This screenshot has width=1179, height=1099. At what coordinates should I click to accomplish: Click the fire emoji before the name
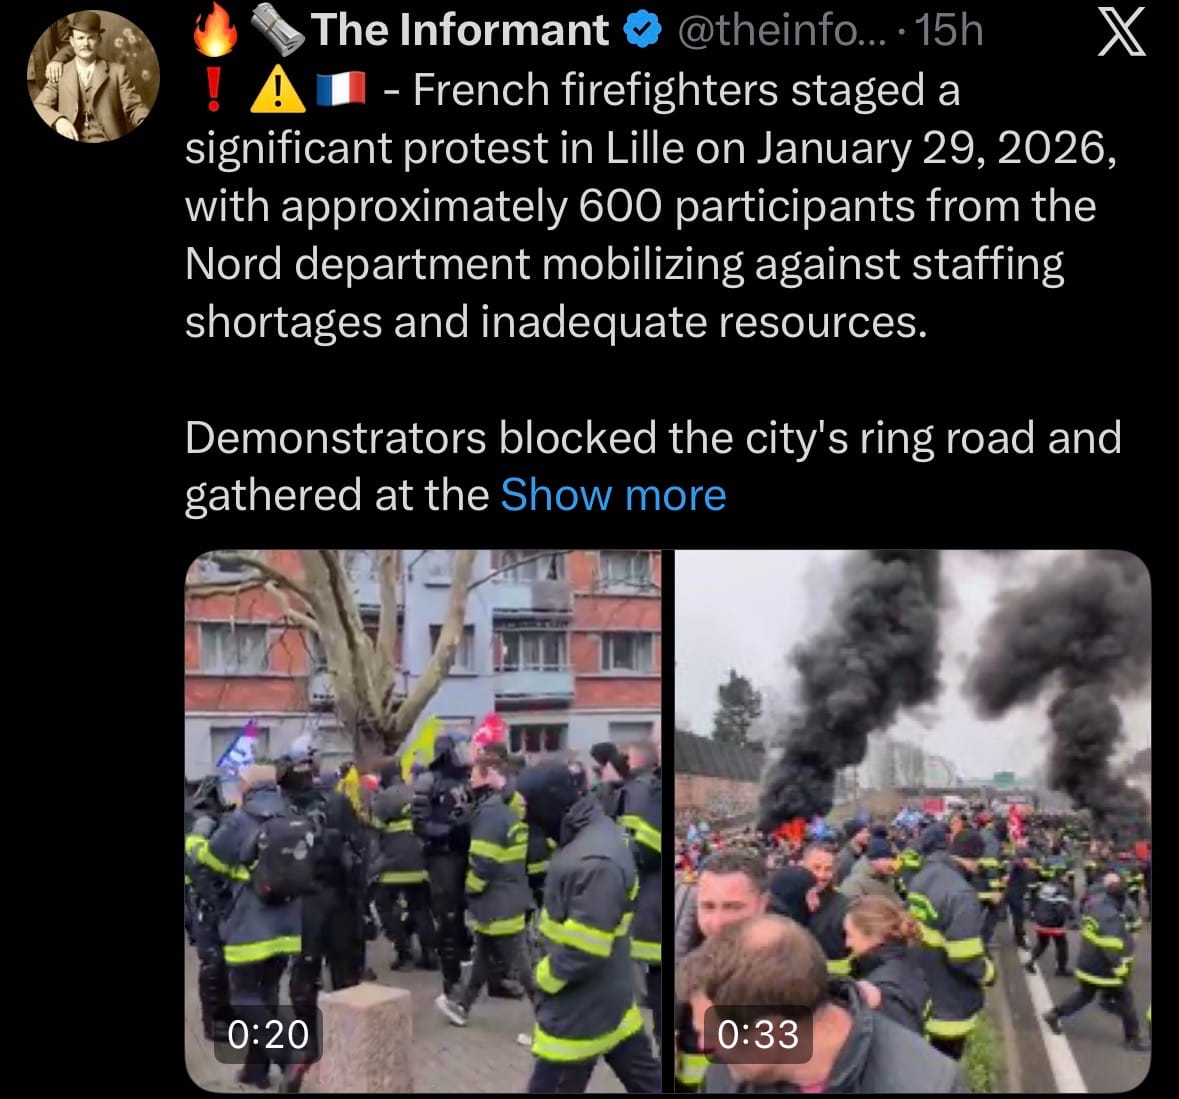tap(216, 30)
